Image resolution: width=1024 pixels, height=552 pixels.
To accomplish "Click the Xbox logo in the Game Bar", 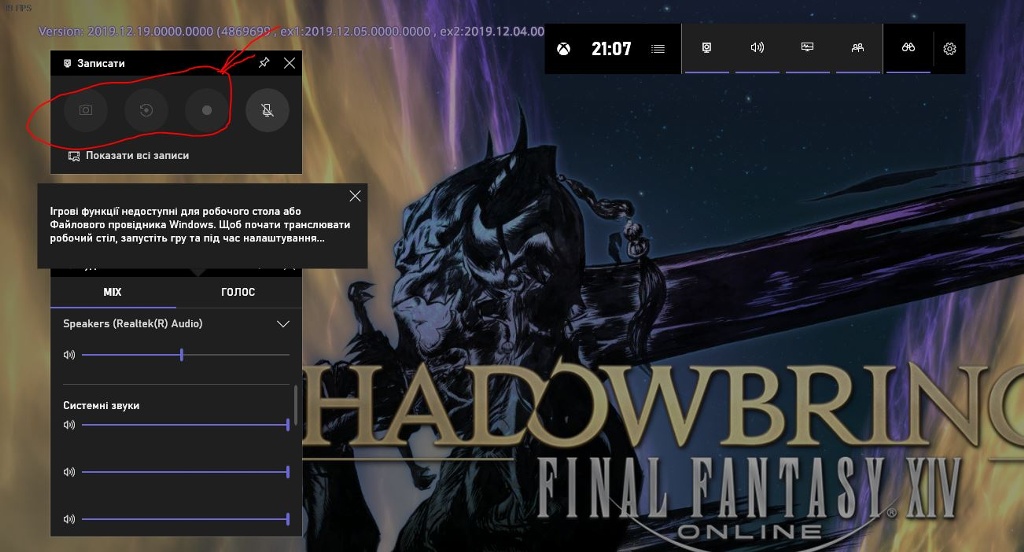I will pyautogui.click(x=564, y=48).
